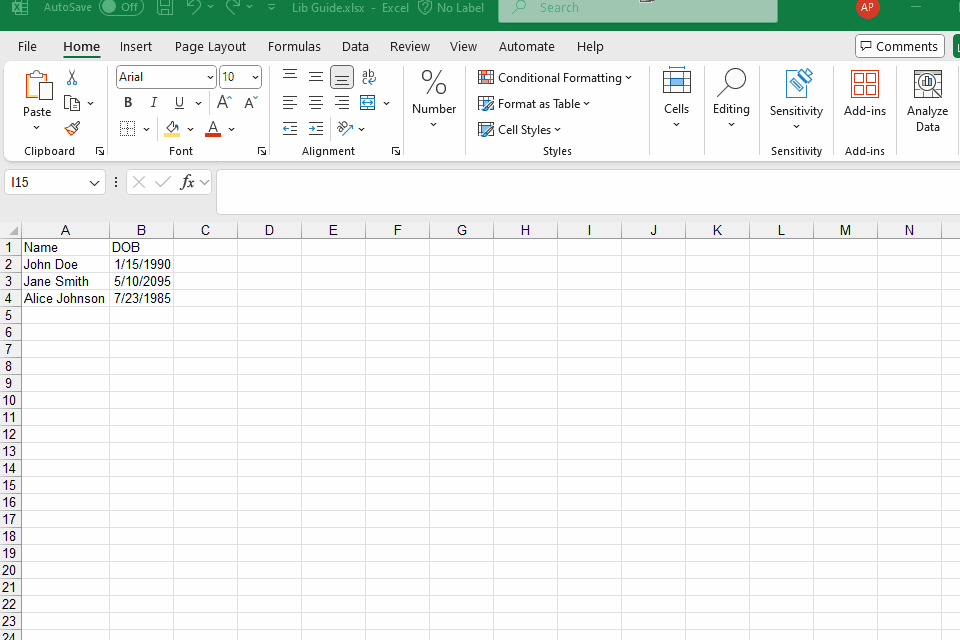
Task: Open the Comments pane
Action: (899, 47)
